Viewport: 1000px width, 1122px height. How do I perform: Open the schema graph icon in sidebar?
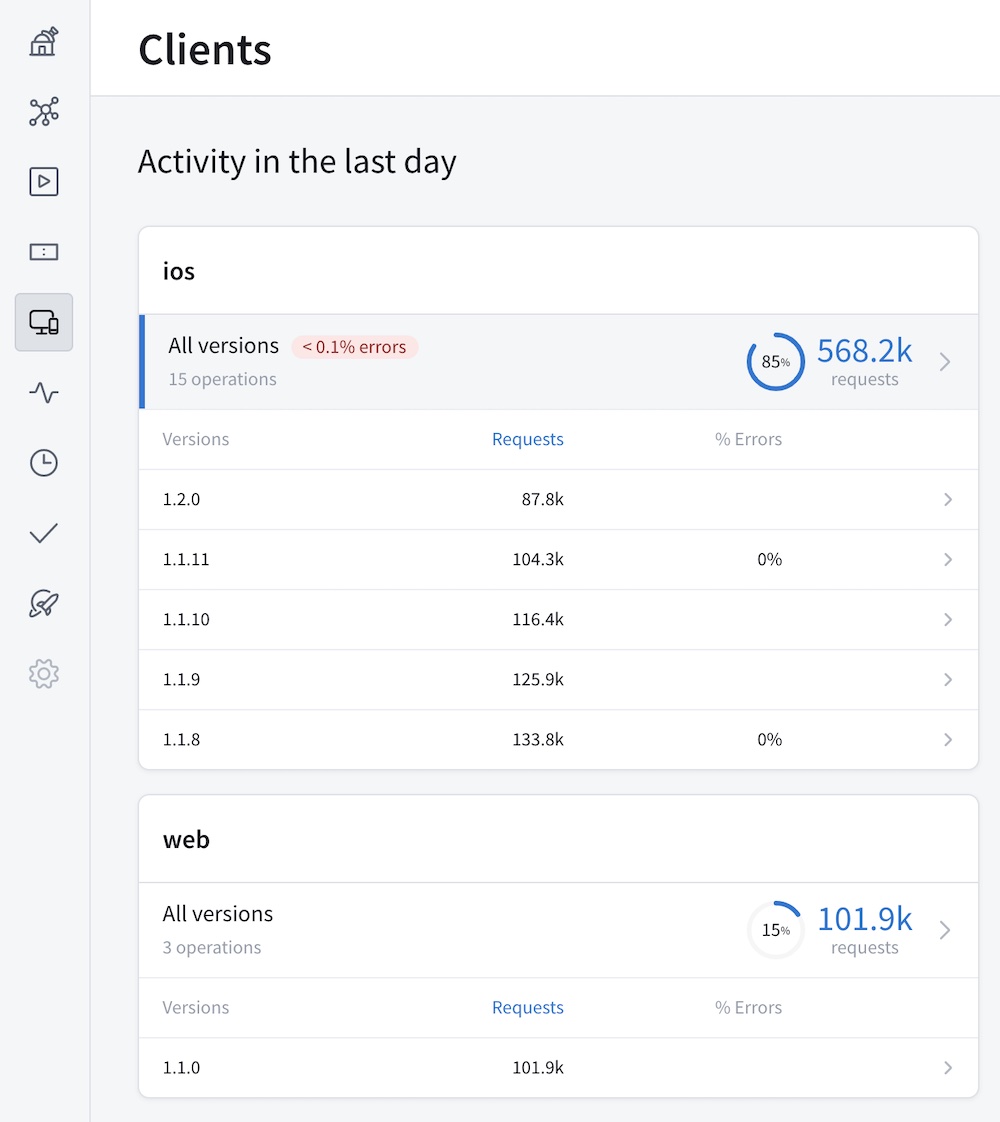click(44, 112)
